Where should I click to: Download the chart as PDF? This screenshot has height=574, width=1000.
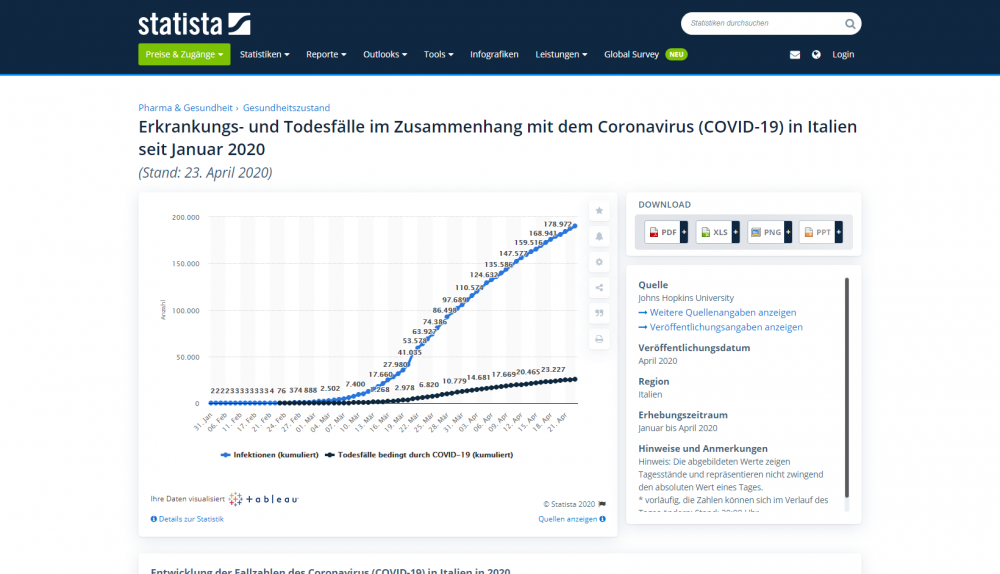pos(664,232)
